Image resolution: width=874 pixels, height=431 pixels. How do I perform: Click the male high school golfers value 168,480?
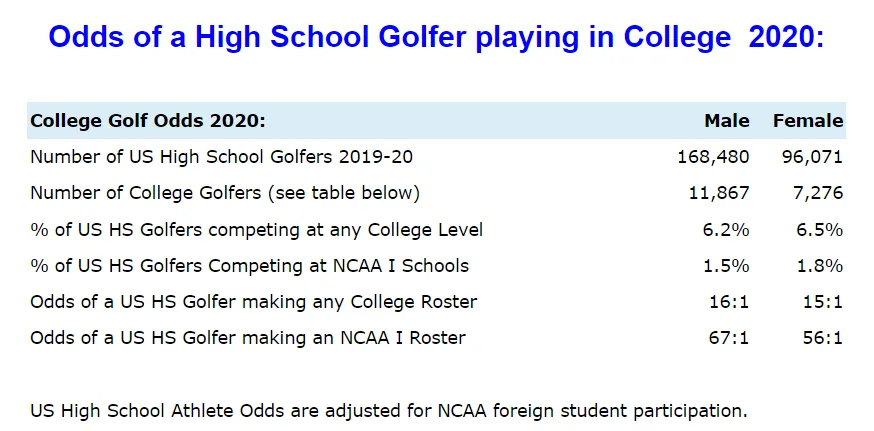tap(713, 157)
